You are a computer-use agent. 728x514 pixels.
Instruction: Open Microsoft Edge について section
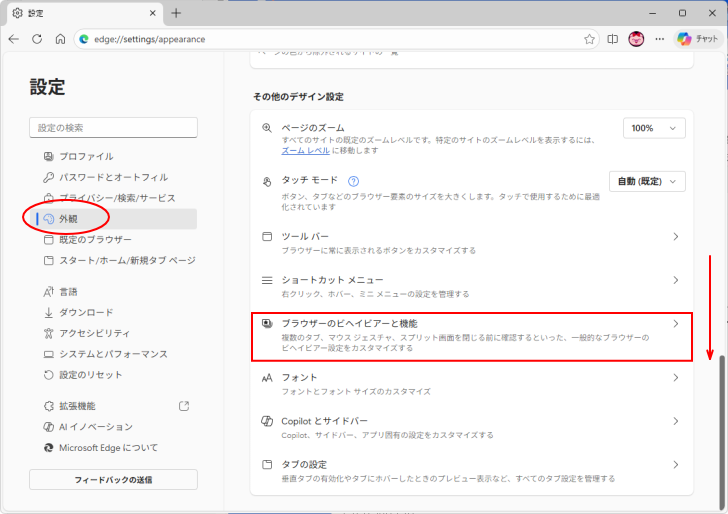pos(114,448)
